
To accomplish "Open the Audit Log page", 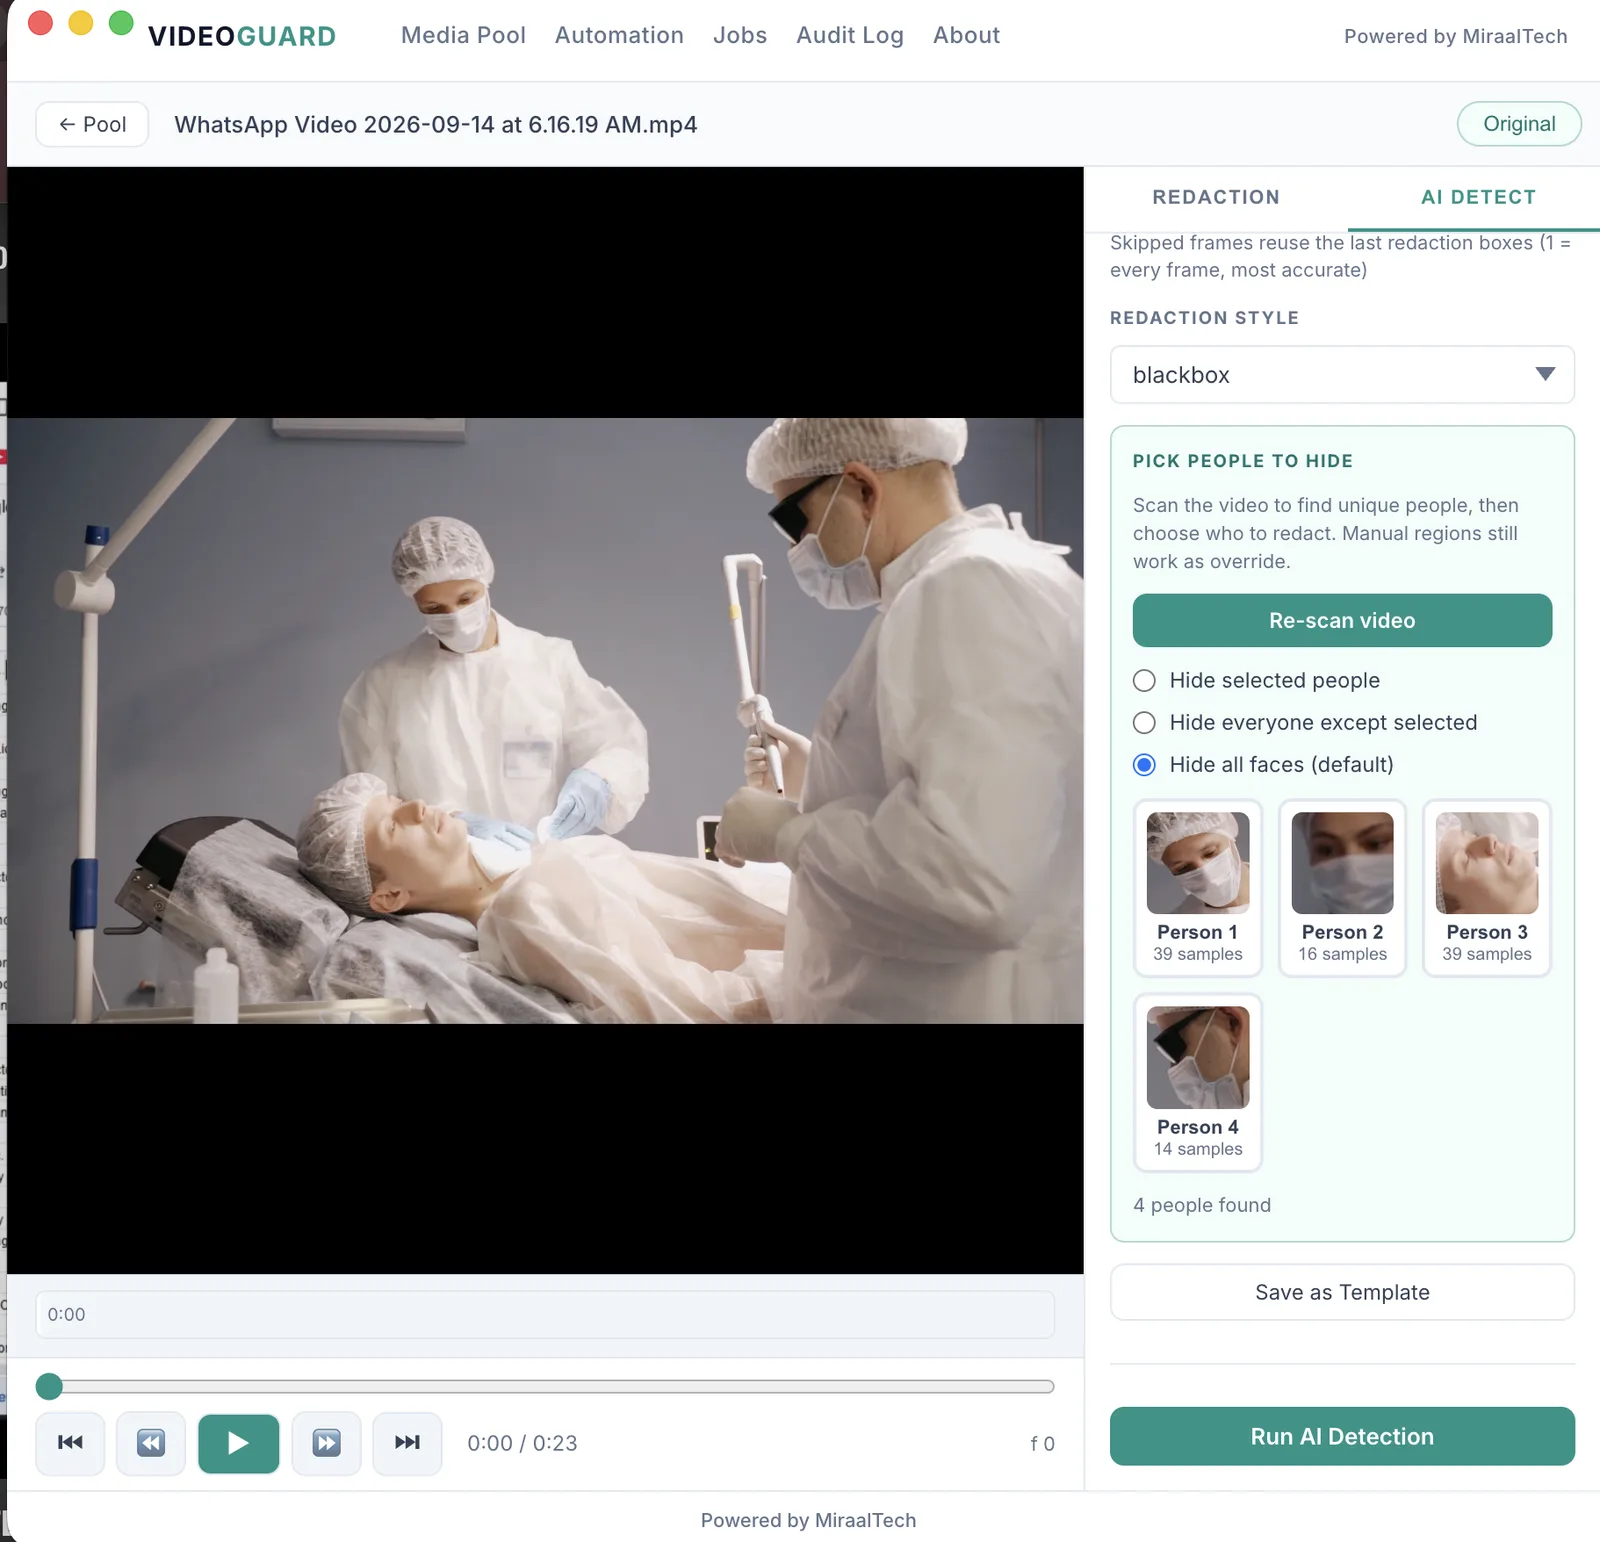I will (x=850, y=35).
